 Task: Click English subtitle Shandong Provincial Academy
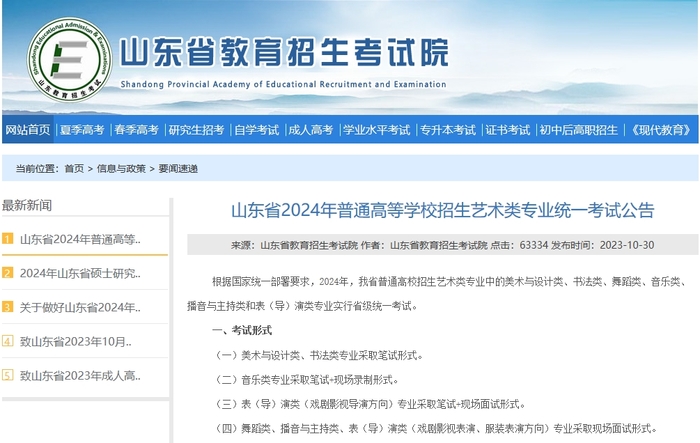pyautogui.click(x=283, y=84)
